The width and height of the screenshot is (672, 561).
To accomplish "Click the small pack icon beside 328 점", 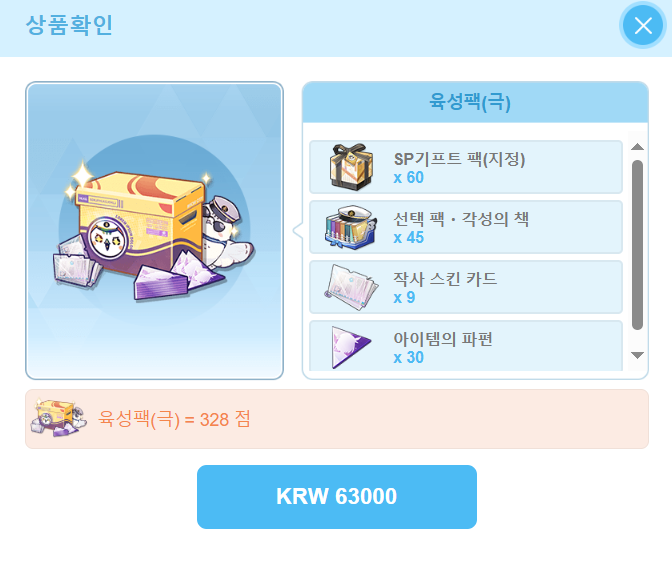I will (x=58, y=418).
